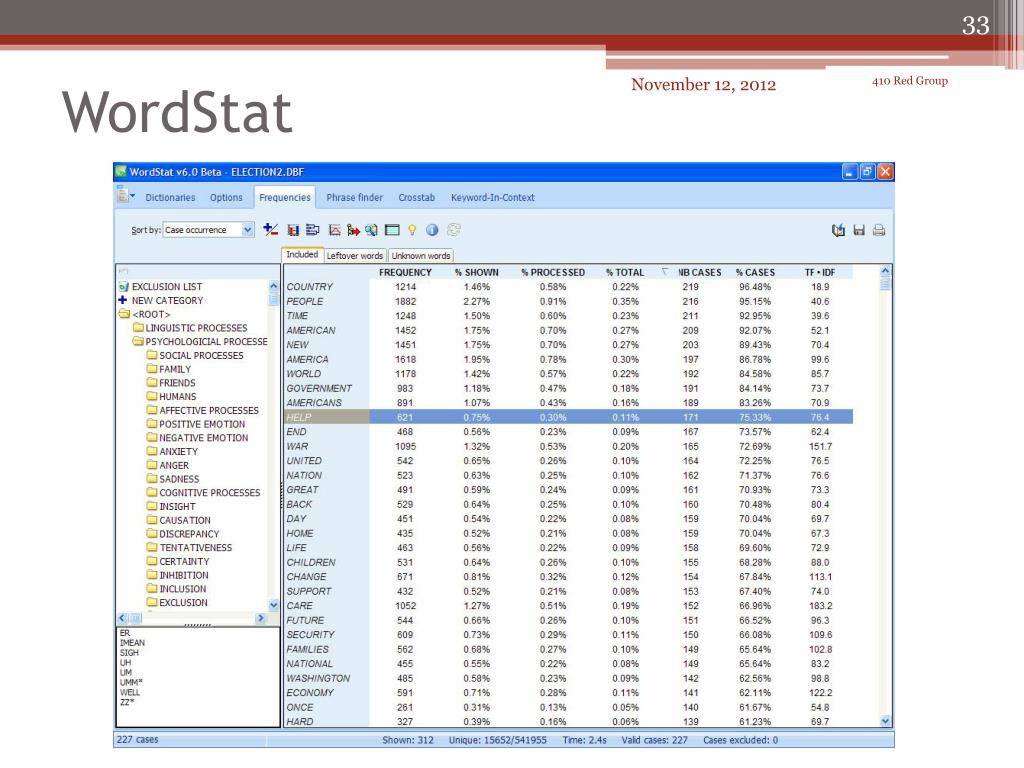Click the plus/minus add-remove words icon
1024x768 pixels.
[270, 229]
